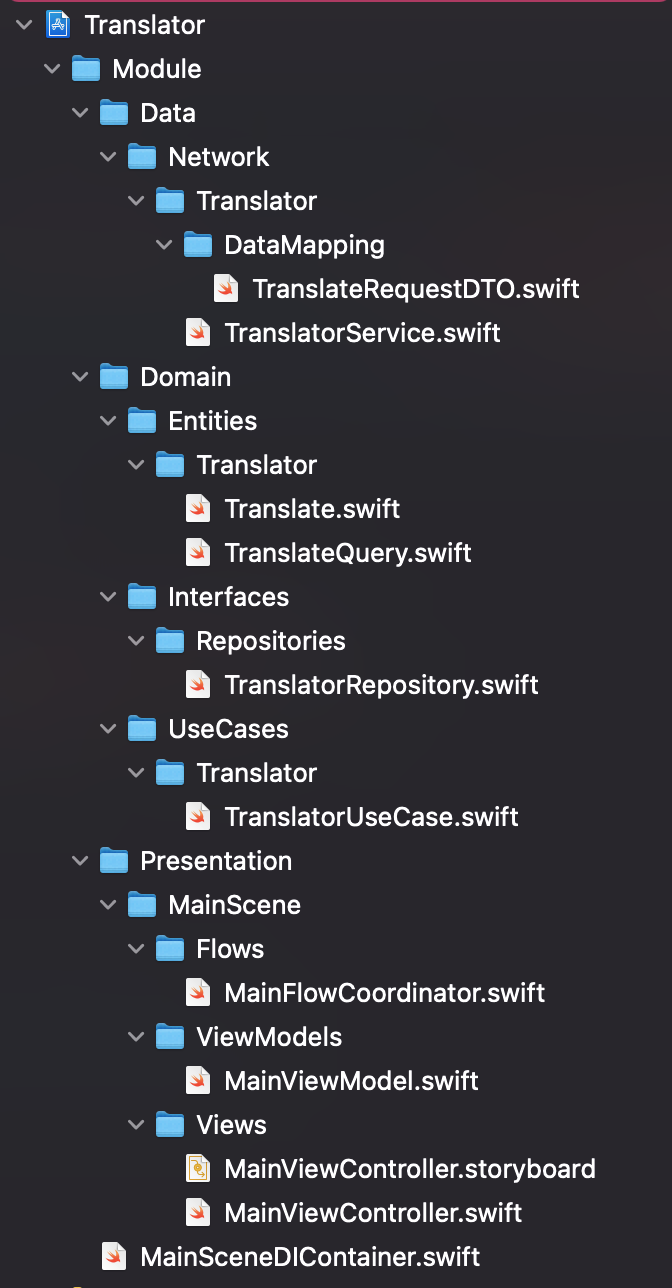Click the folder icon next to Presentation

point(111,860)
